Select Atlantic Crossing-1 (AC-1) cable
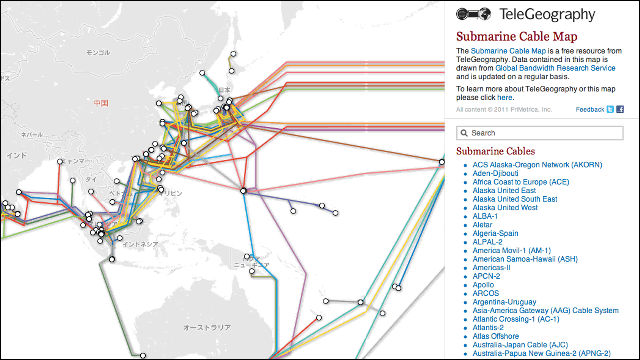The width and height of the screenshot is (640, 360). pos(516,319)
